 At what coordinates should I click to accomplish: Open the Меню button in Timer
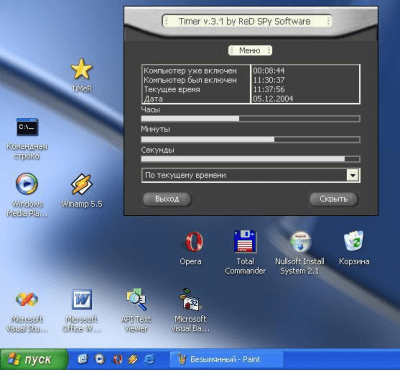click(x=250, y=51)
